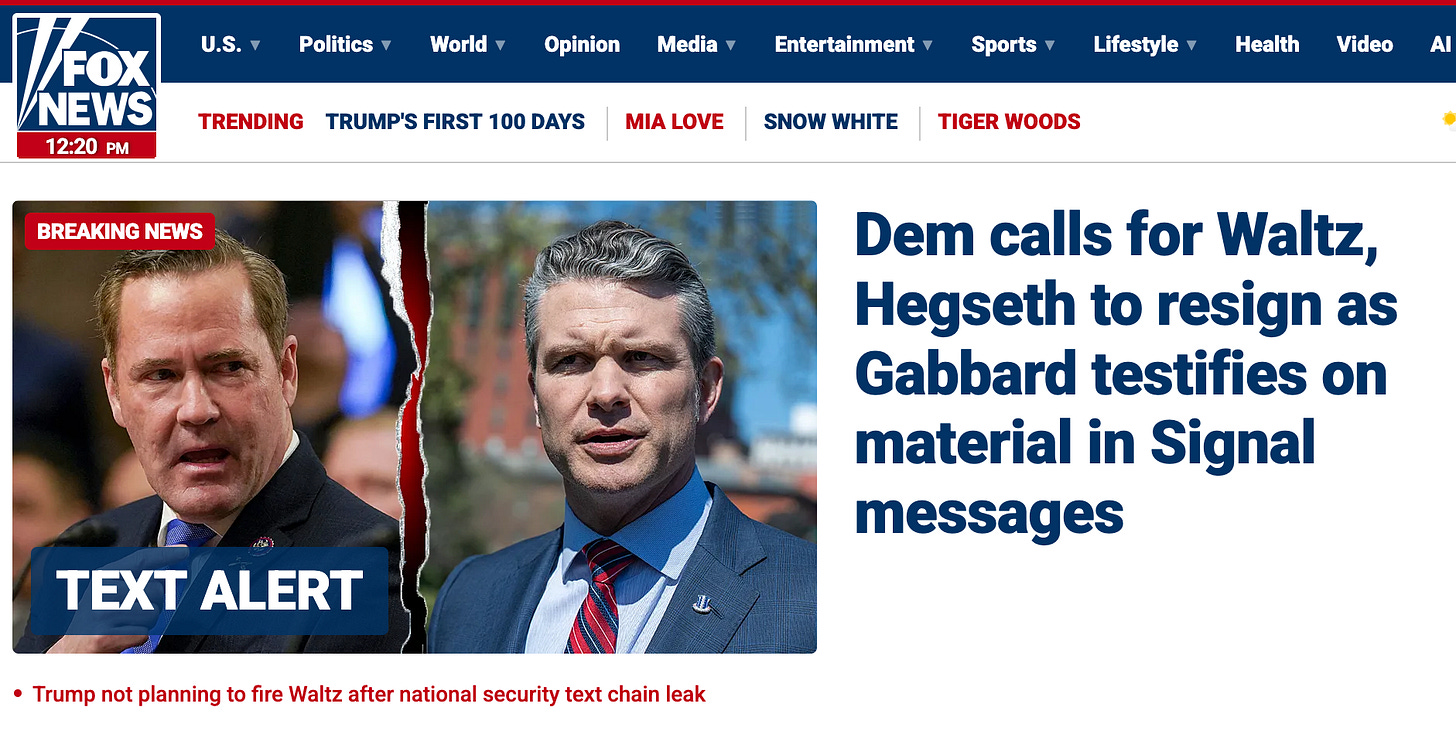
Task: Open the Tiger Woods trending topic
Action: [1009, 122]
